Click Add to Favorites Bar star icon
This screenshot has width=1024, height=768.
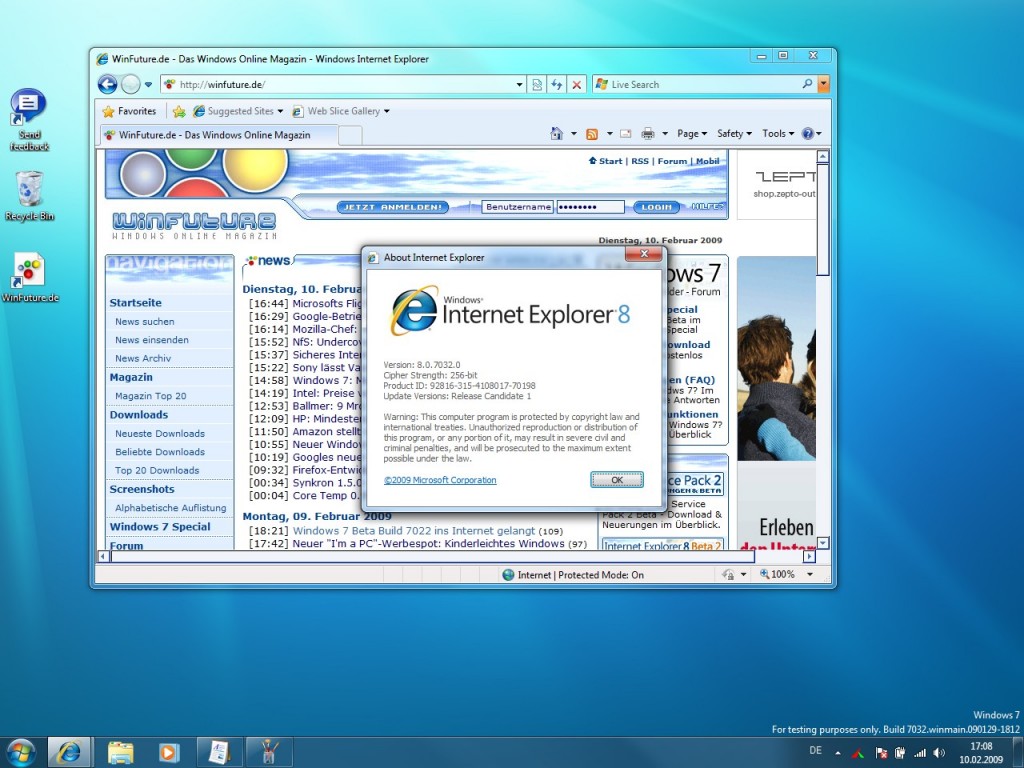[178, 111]
